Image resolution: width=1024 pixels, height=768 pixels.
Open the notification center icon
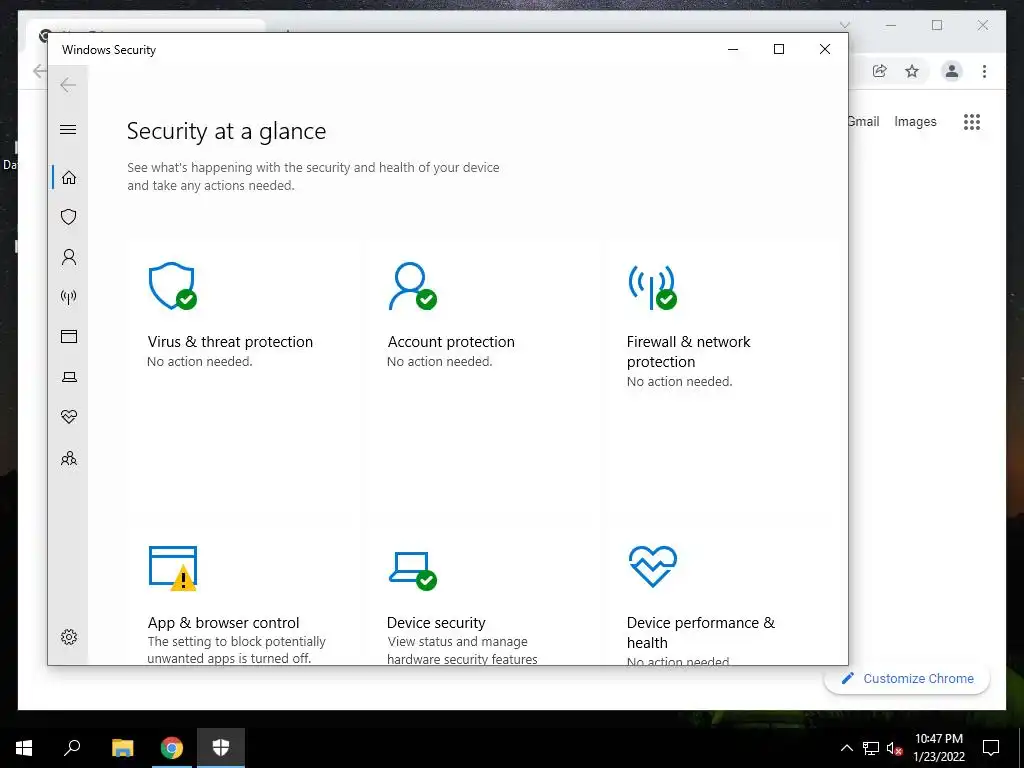[991, 748]
